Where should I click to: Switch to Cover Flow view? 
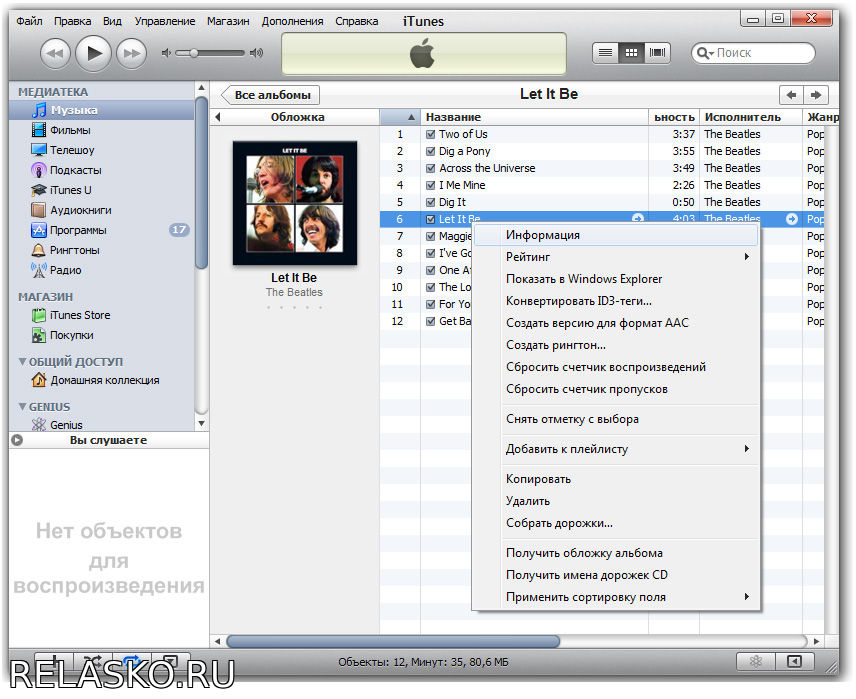657,53
